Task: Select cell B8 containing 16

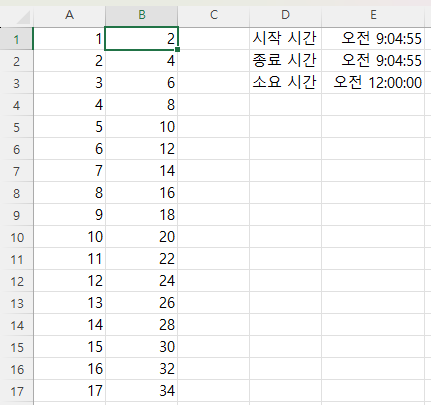Action: tap(142, 193)
